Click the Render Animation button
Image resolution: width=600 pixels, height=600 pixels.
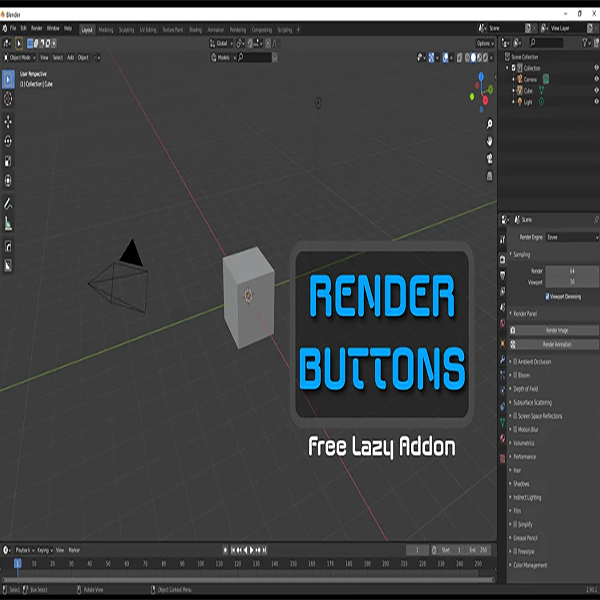pos(554,344)
